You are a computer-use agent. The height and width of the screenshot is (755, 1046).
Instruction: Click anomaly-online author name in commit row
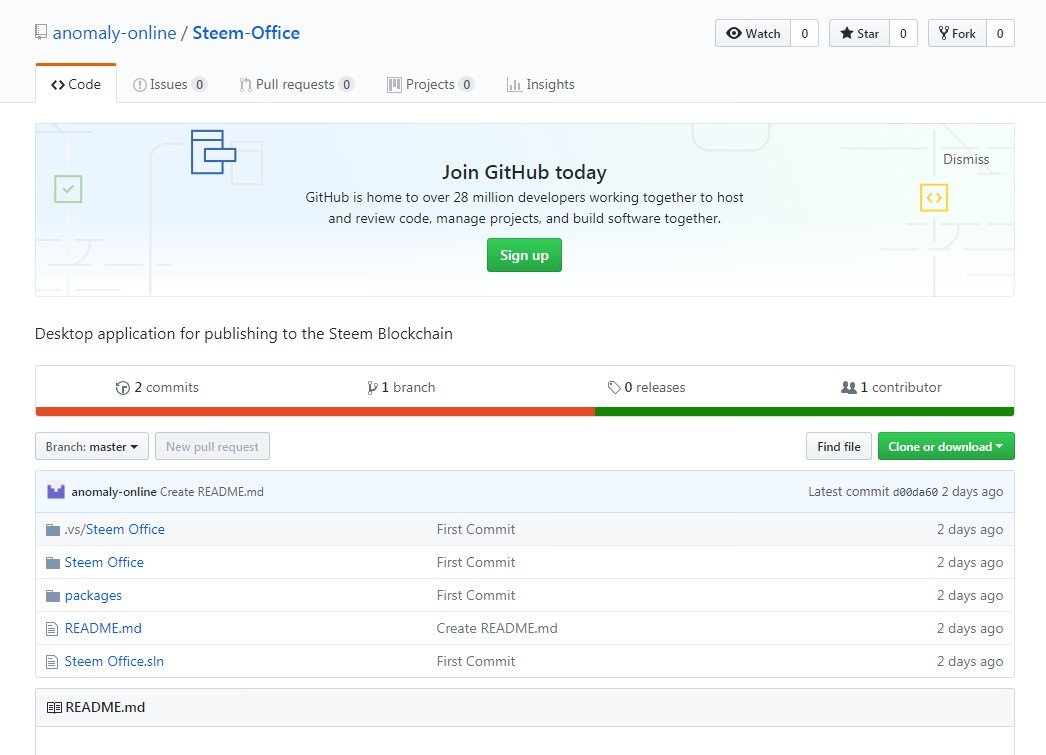click(114, 492)
